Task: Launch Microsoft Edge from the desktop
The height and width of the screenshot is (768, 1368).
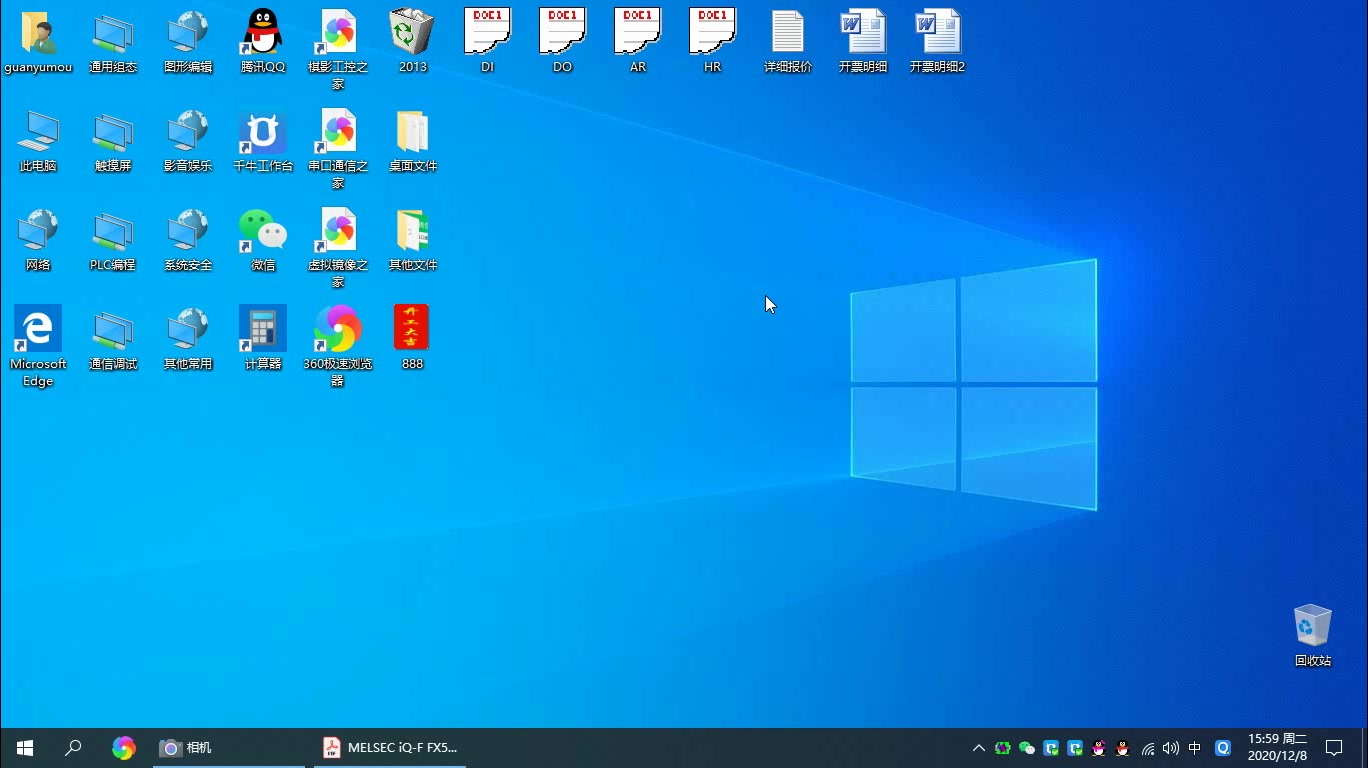Action: coord(38,346)
